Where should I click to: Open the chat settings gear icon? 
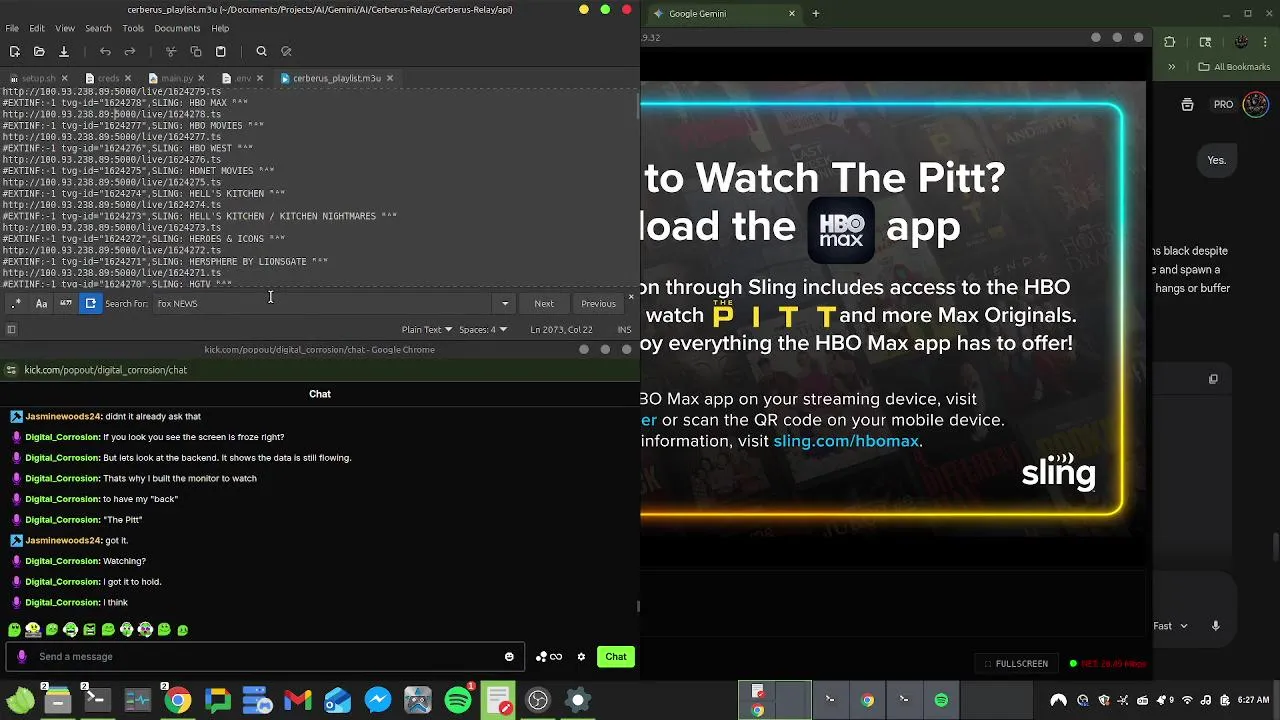pyautogui.click(x=581, y=657)
